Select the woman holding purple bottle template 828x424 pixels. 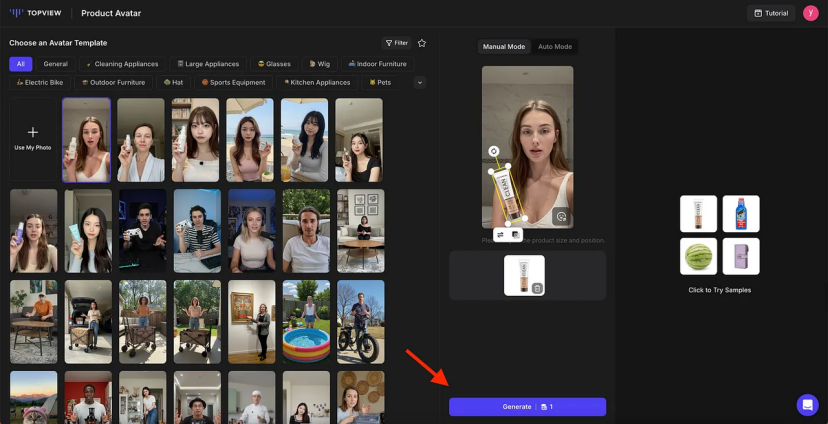[x=33, y=231]
